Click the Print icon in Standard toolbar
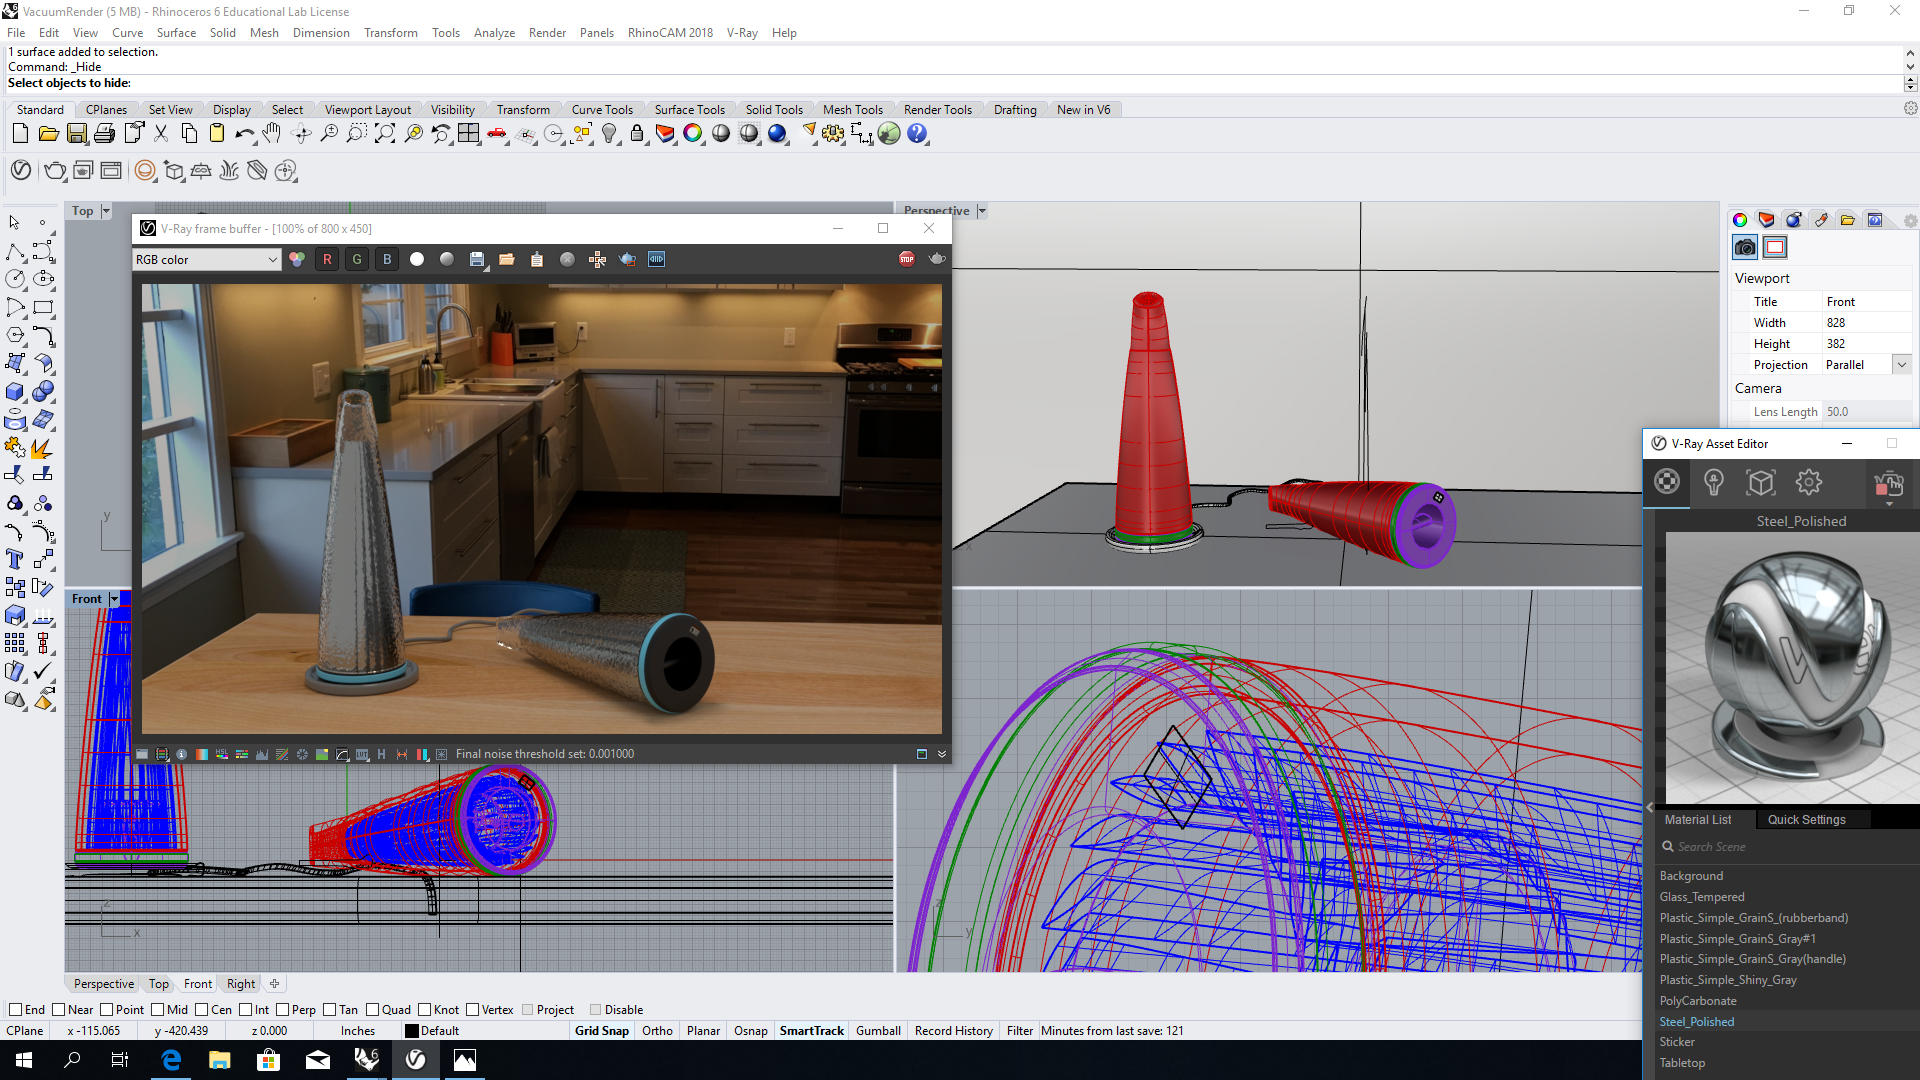Image resolution: width=1920 pixels, height=1080 pixels. click(104, 134)
